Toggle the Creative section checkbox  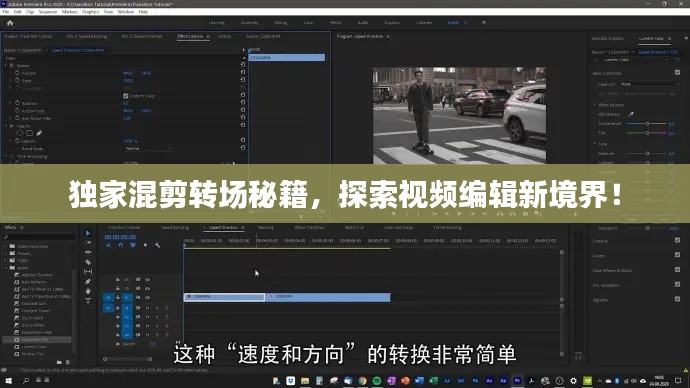pos(677,240)
